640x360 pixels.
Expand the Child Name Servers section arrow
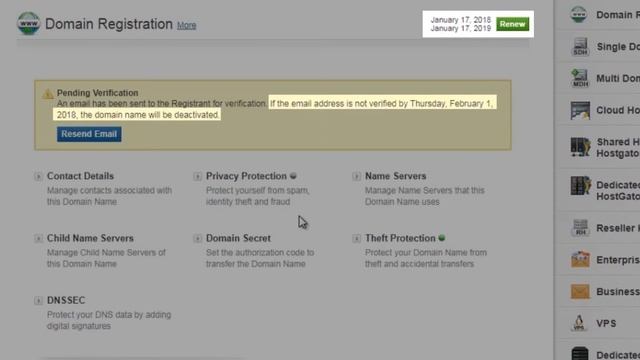tap(38, 239)
